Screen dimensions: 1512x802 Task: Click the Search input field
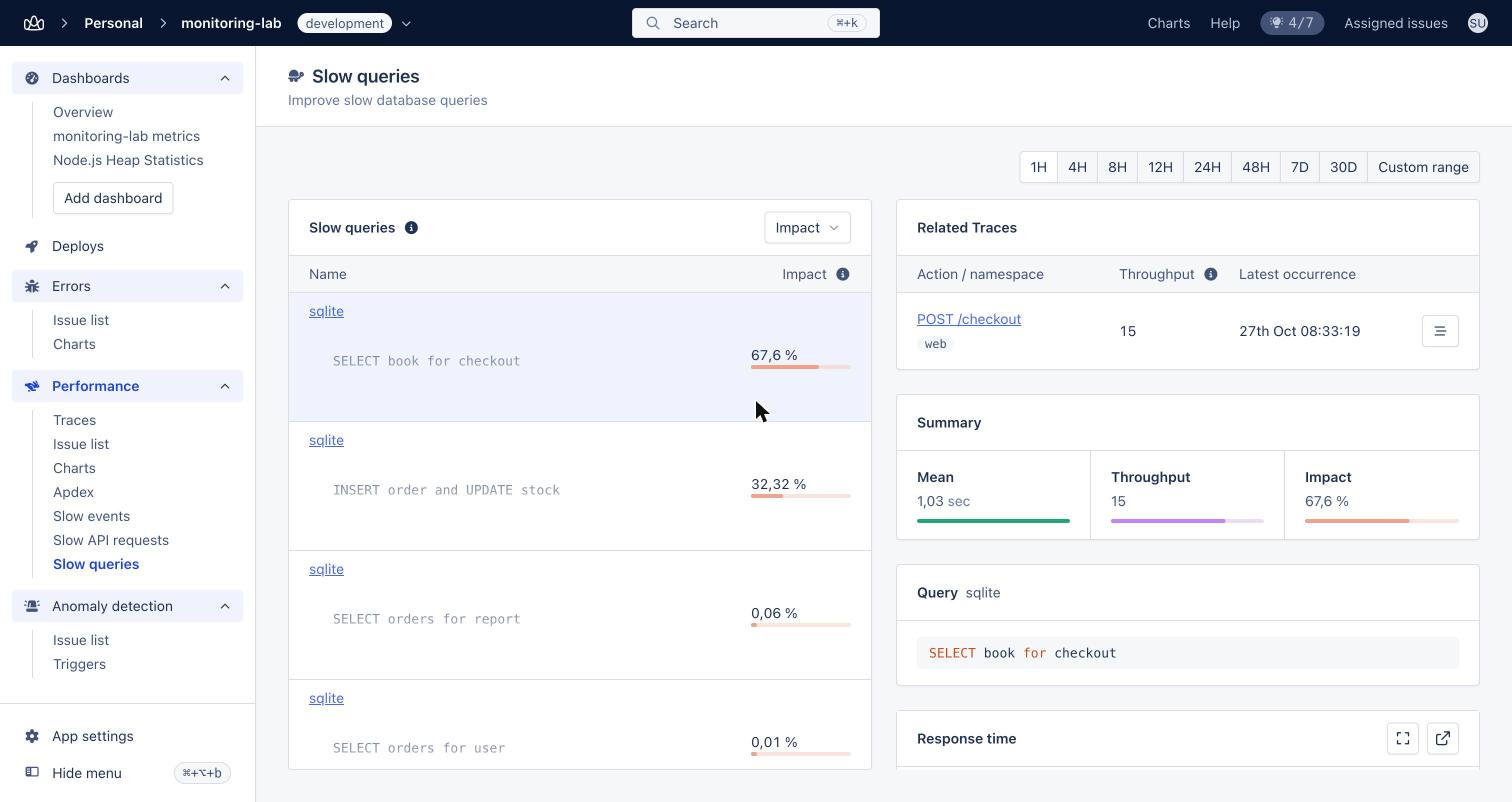point(756,23)
